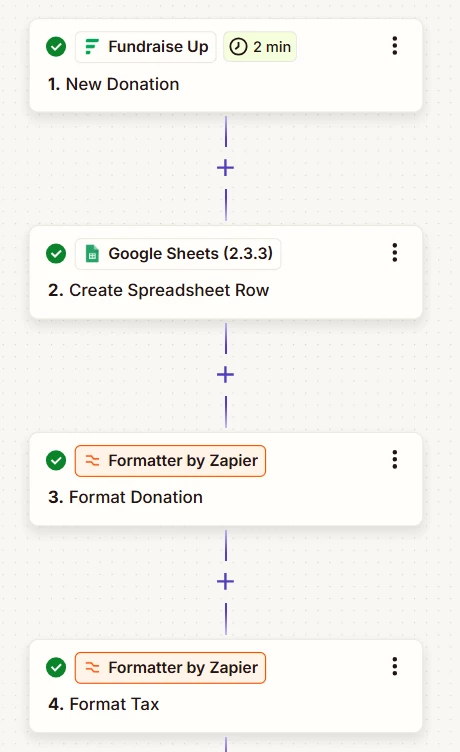Open three-dot menu for Format Tax step
The width and height of the screenshot is (460, 752).
pos(395,666)
